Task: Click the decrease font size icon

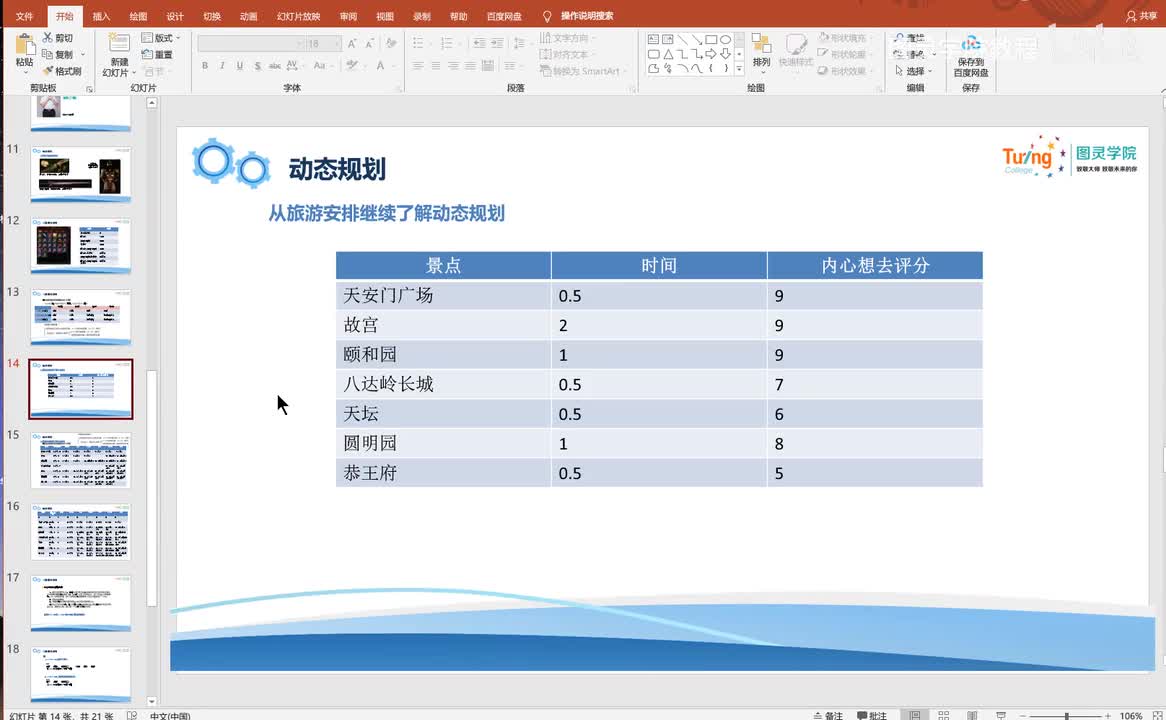Action: tap(370, 44)
